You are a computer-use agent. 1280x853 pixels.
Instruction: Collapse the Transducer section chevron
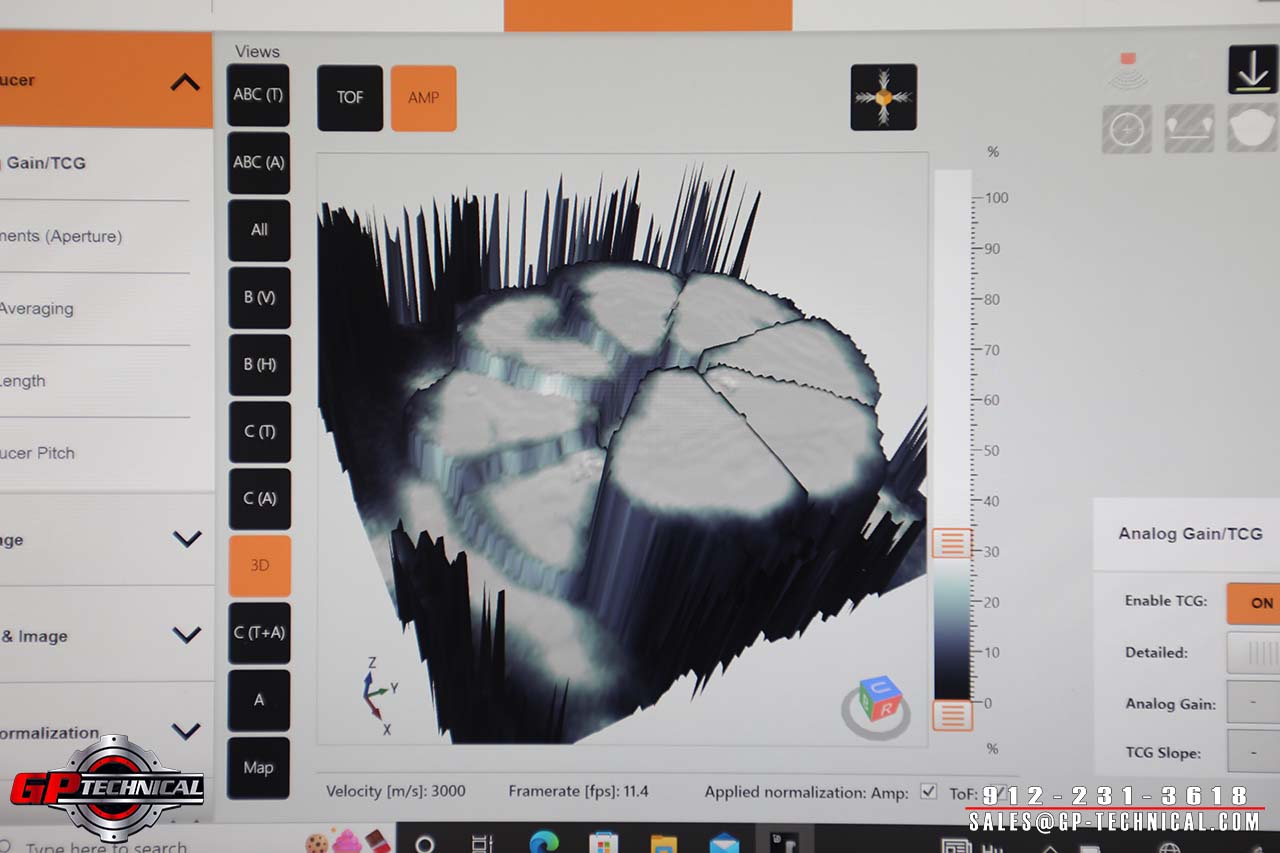click(x=185, y=82)
